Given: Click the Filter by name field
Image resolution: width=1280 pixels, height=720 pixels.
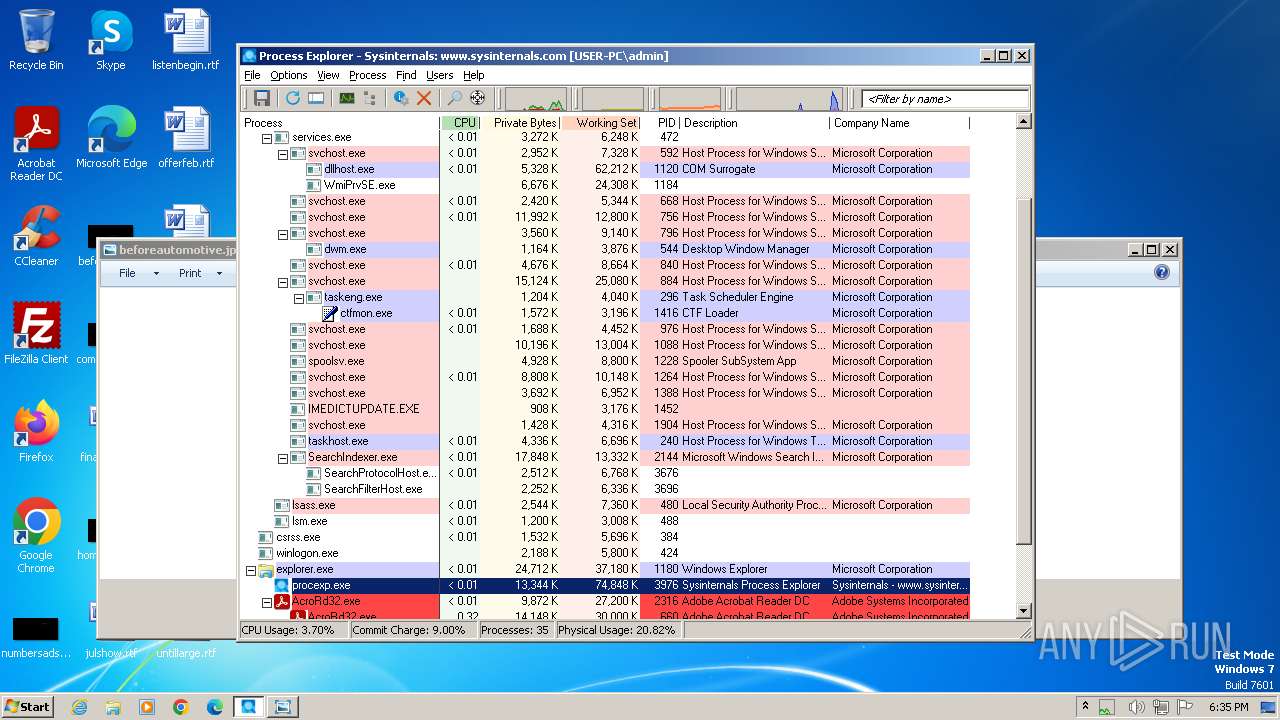Looking at the screenshot, I should click(945, 99).
